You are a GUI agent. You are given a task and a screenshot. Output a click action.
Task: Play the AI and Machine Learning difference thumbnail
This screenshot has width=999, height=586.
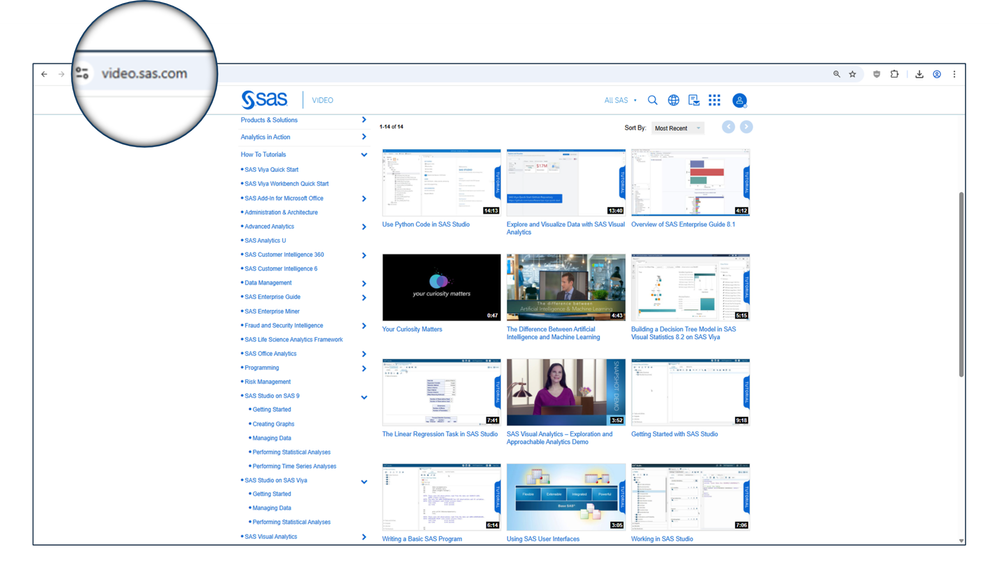click(566, 287)
